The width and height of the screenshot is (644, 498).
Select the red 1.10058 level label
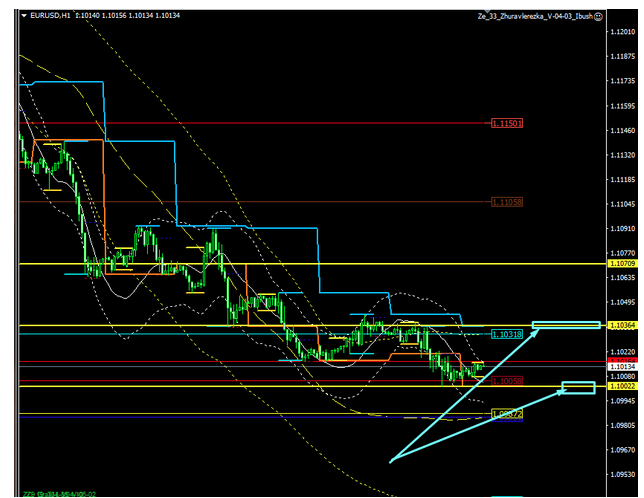pos(507,380)
